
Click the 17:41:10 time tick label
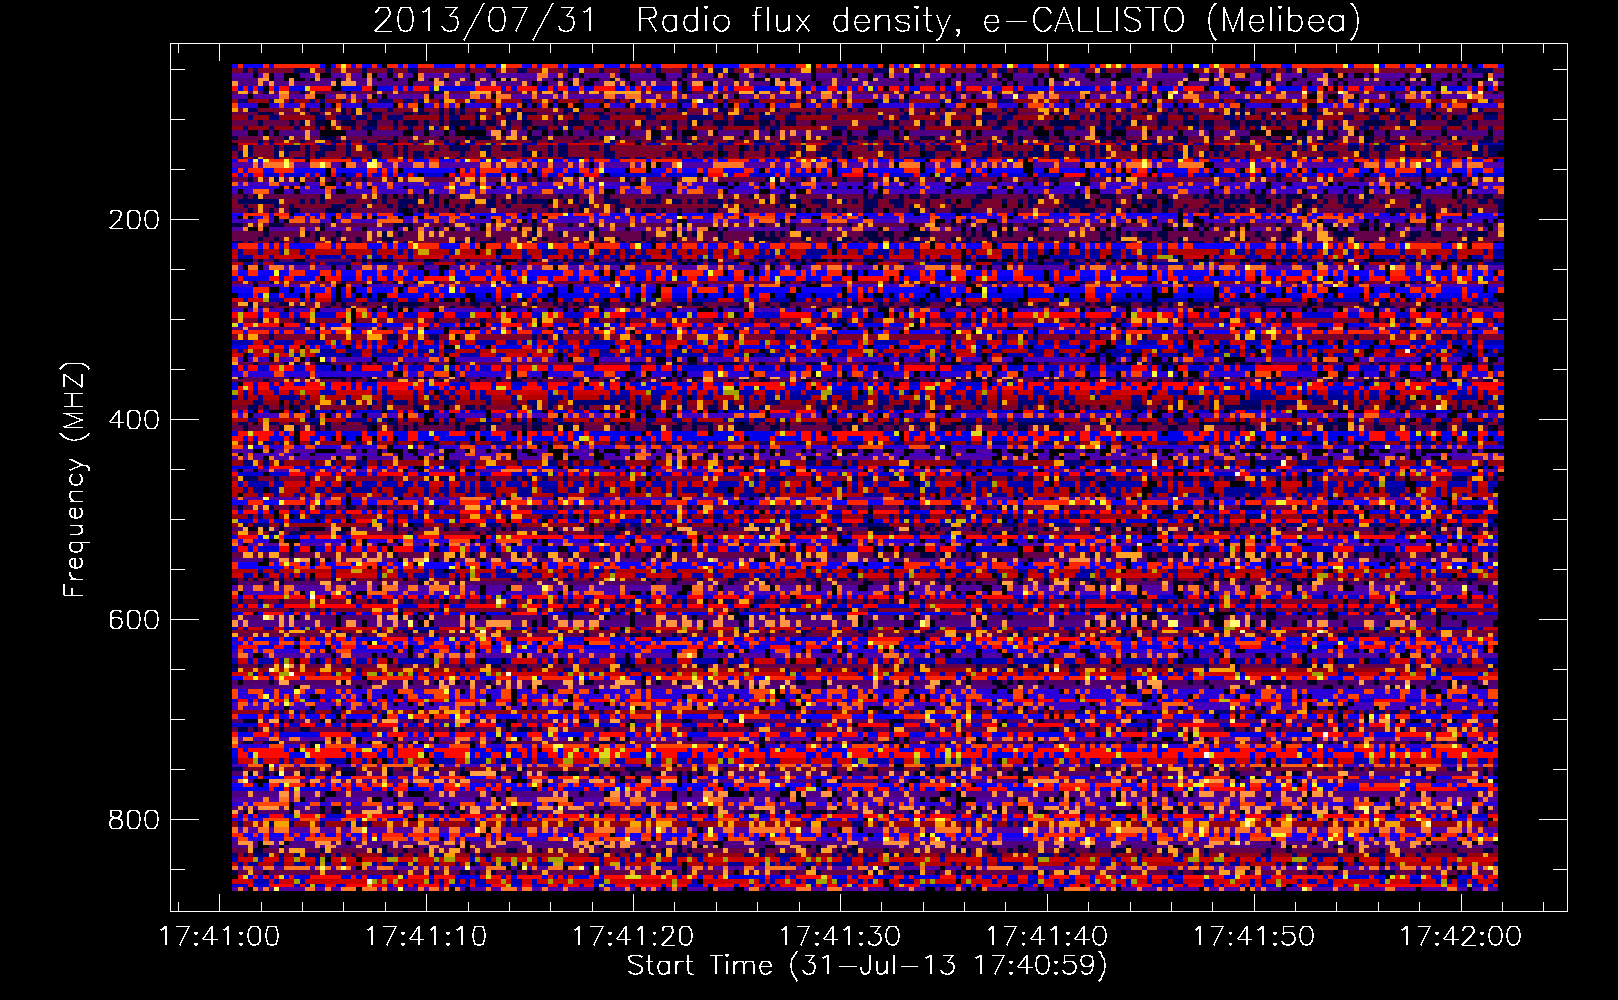pyautogui.click(x=426, y=936)
